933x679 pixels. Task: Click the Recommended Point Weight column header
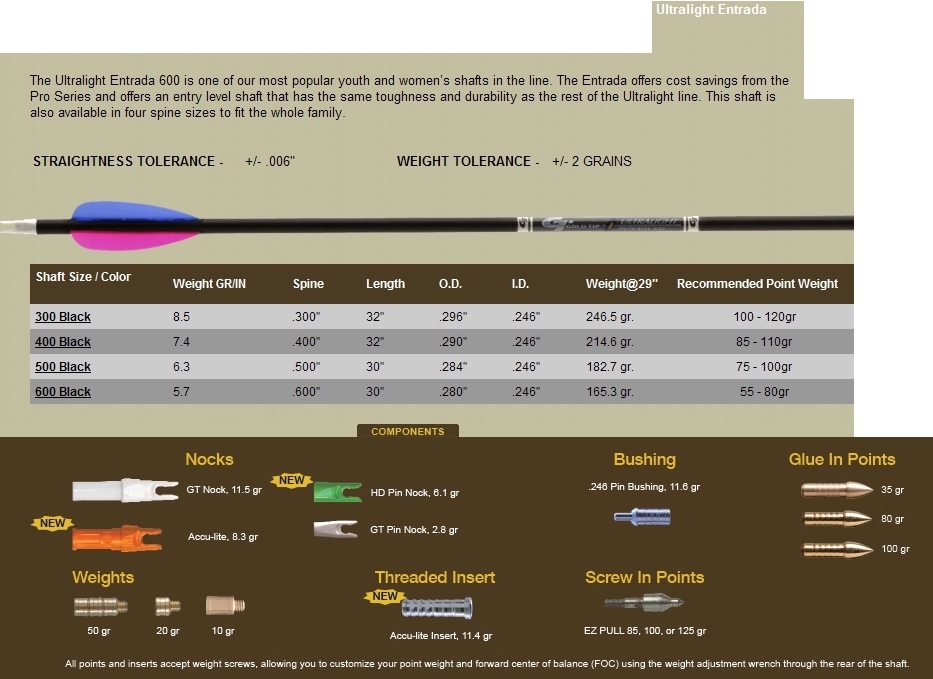click(757, 284)
